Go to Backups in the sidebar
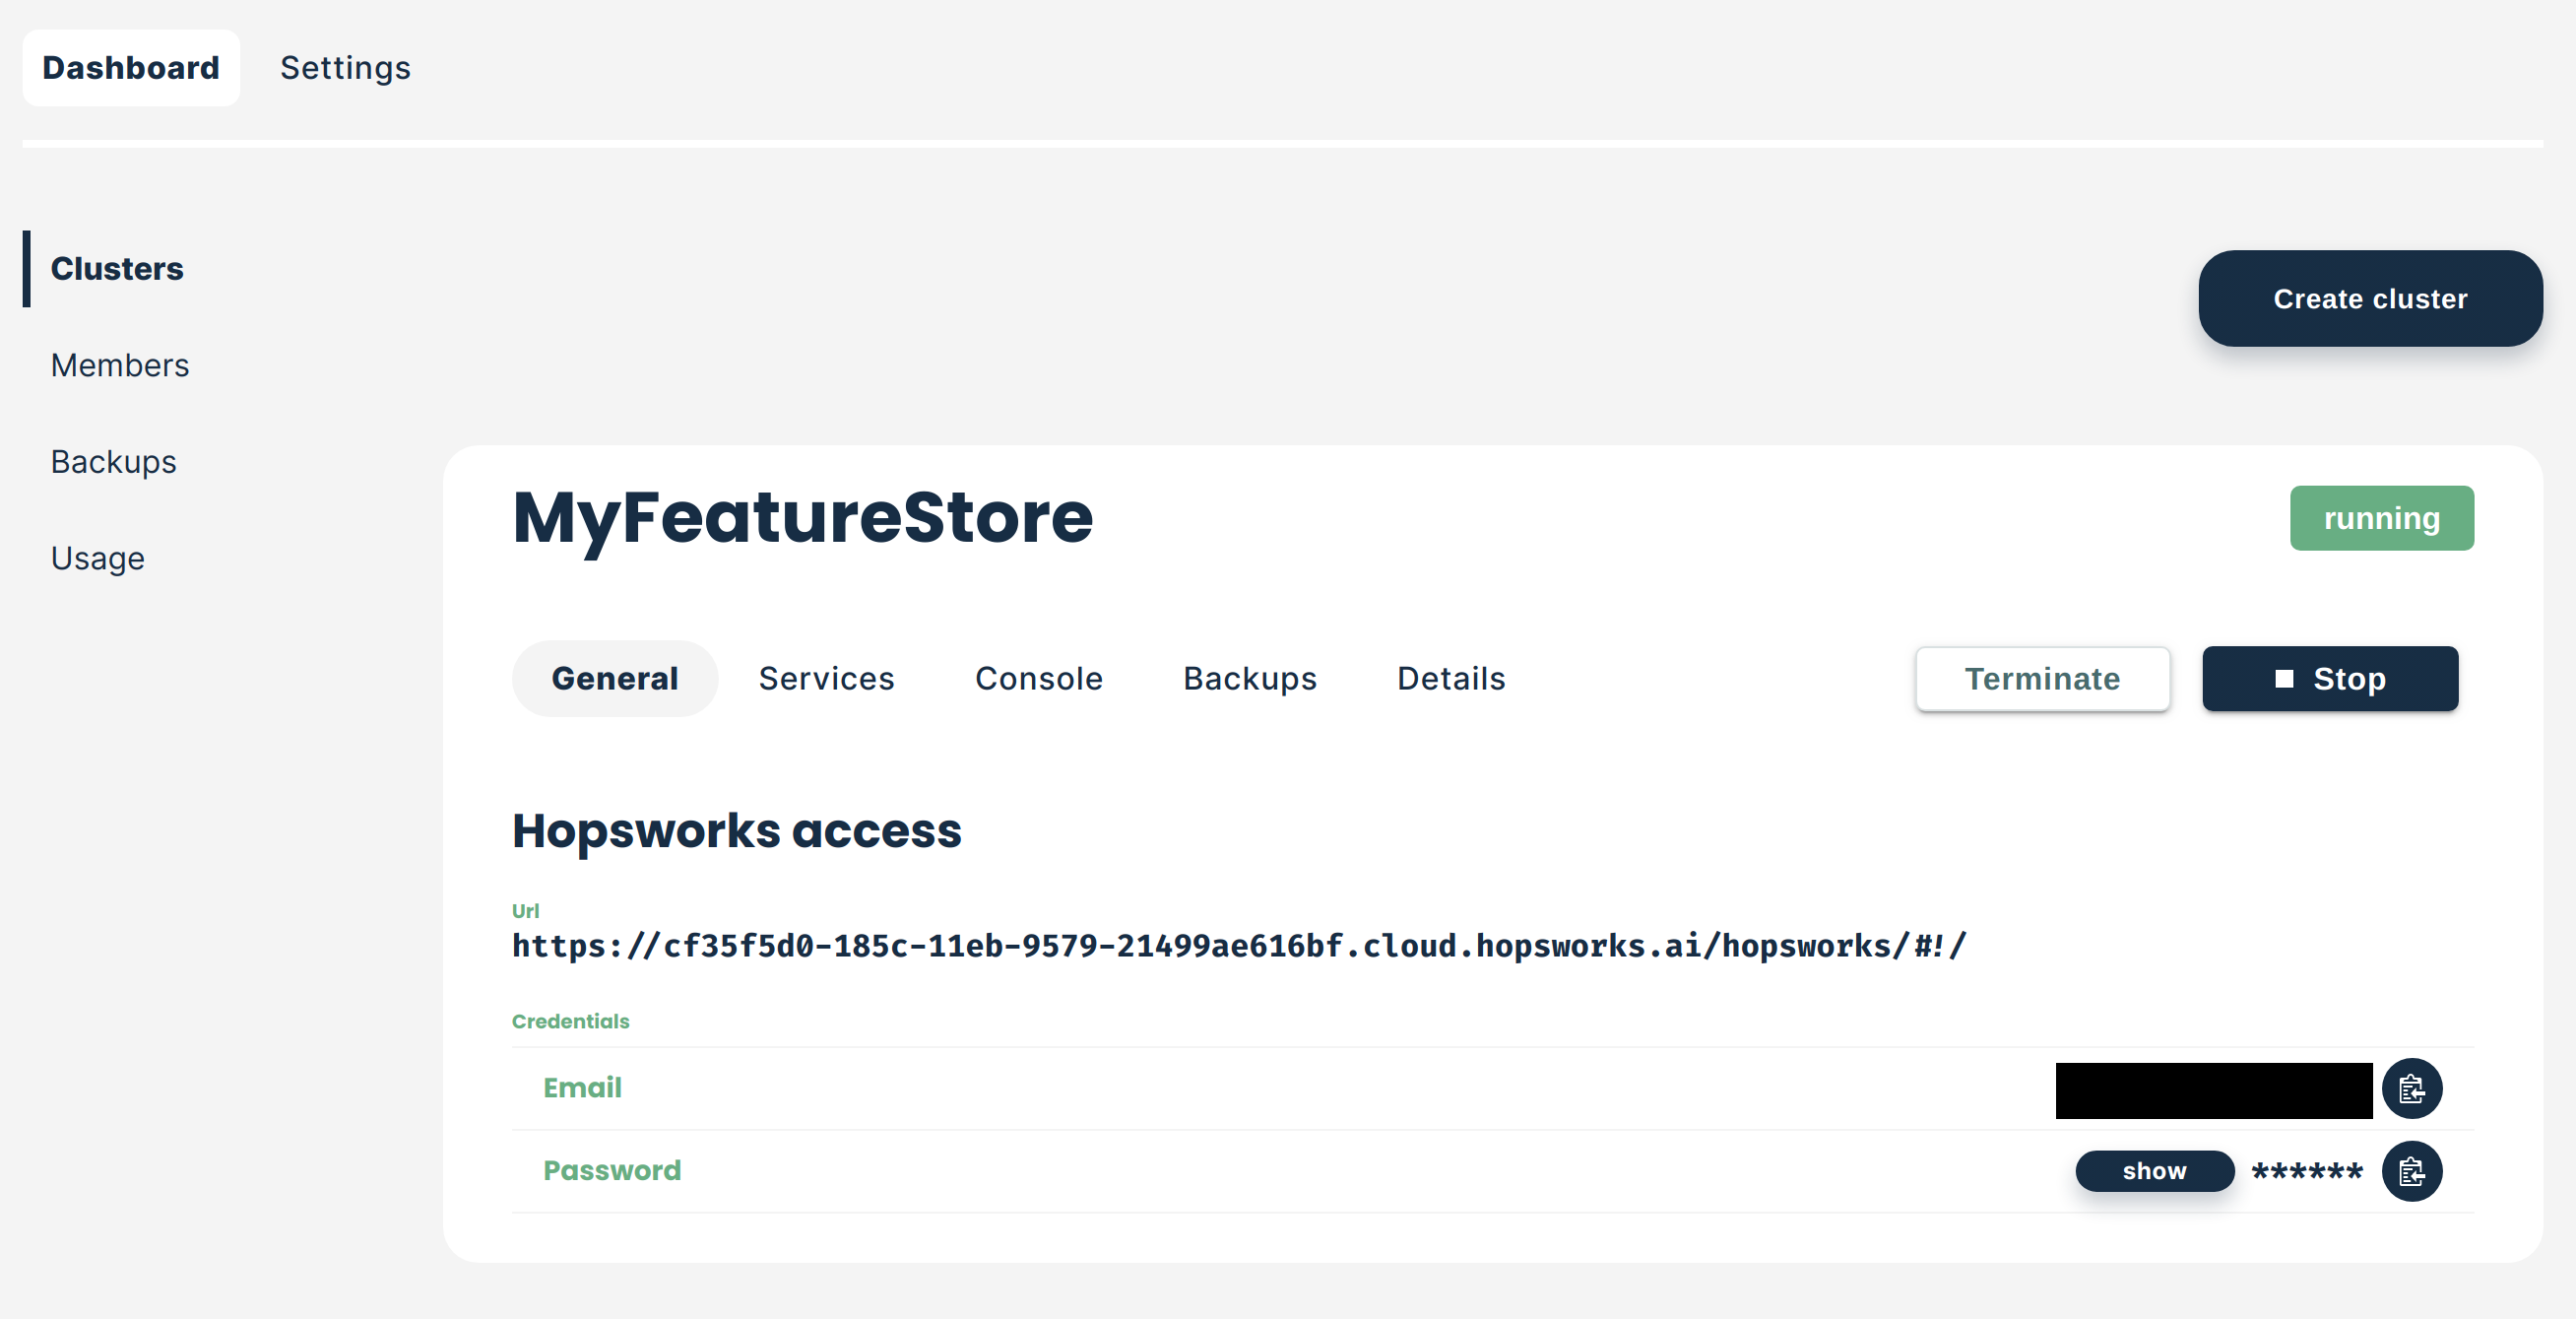The image size is (2576, 1319). pyautogui.click(x=114, y=462)
